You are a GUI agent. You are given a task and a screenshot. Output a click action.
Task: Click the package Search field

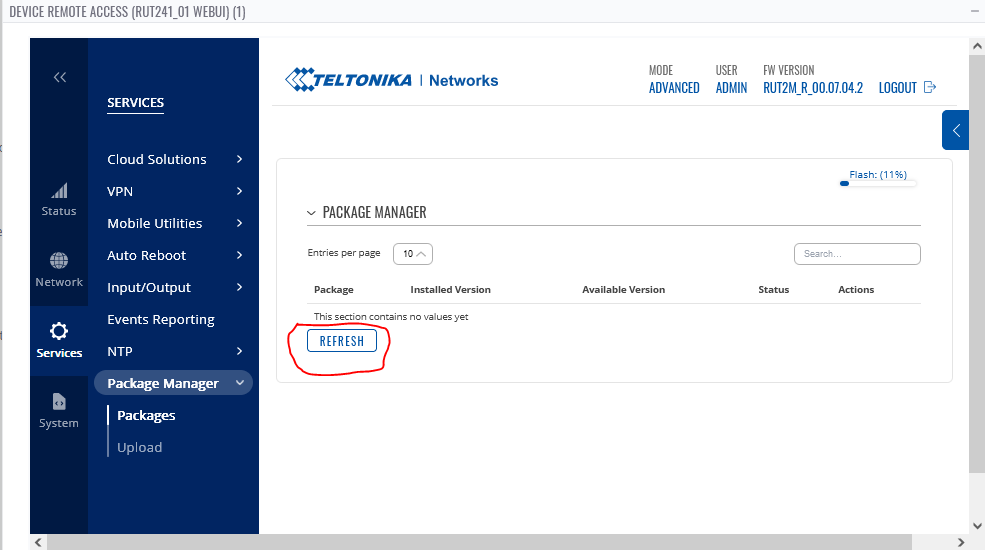pos(857,254)
